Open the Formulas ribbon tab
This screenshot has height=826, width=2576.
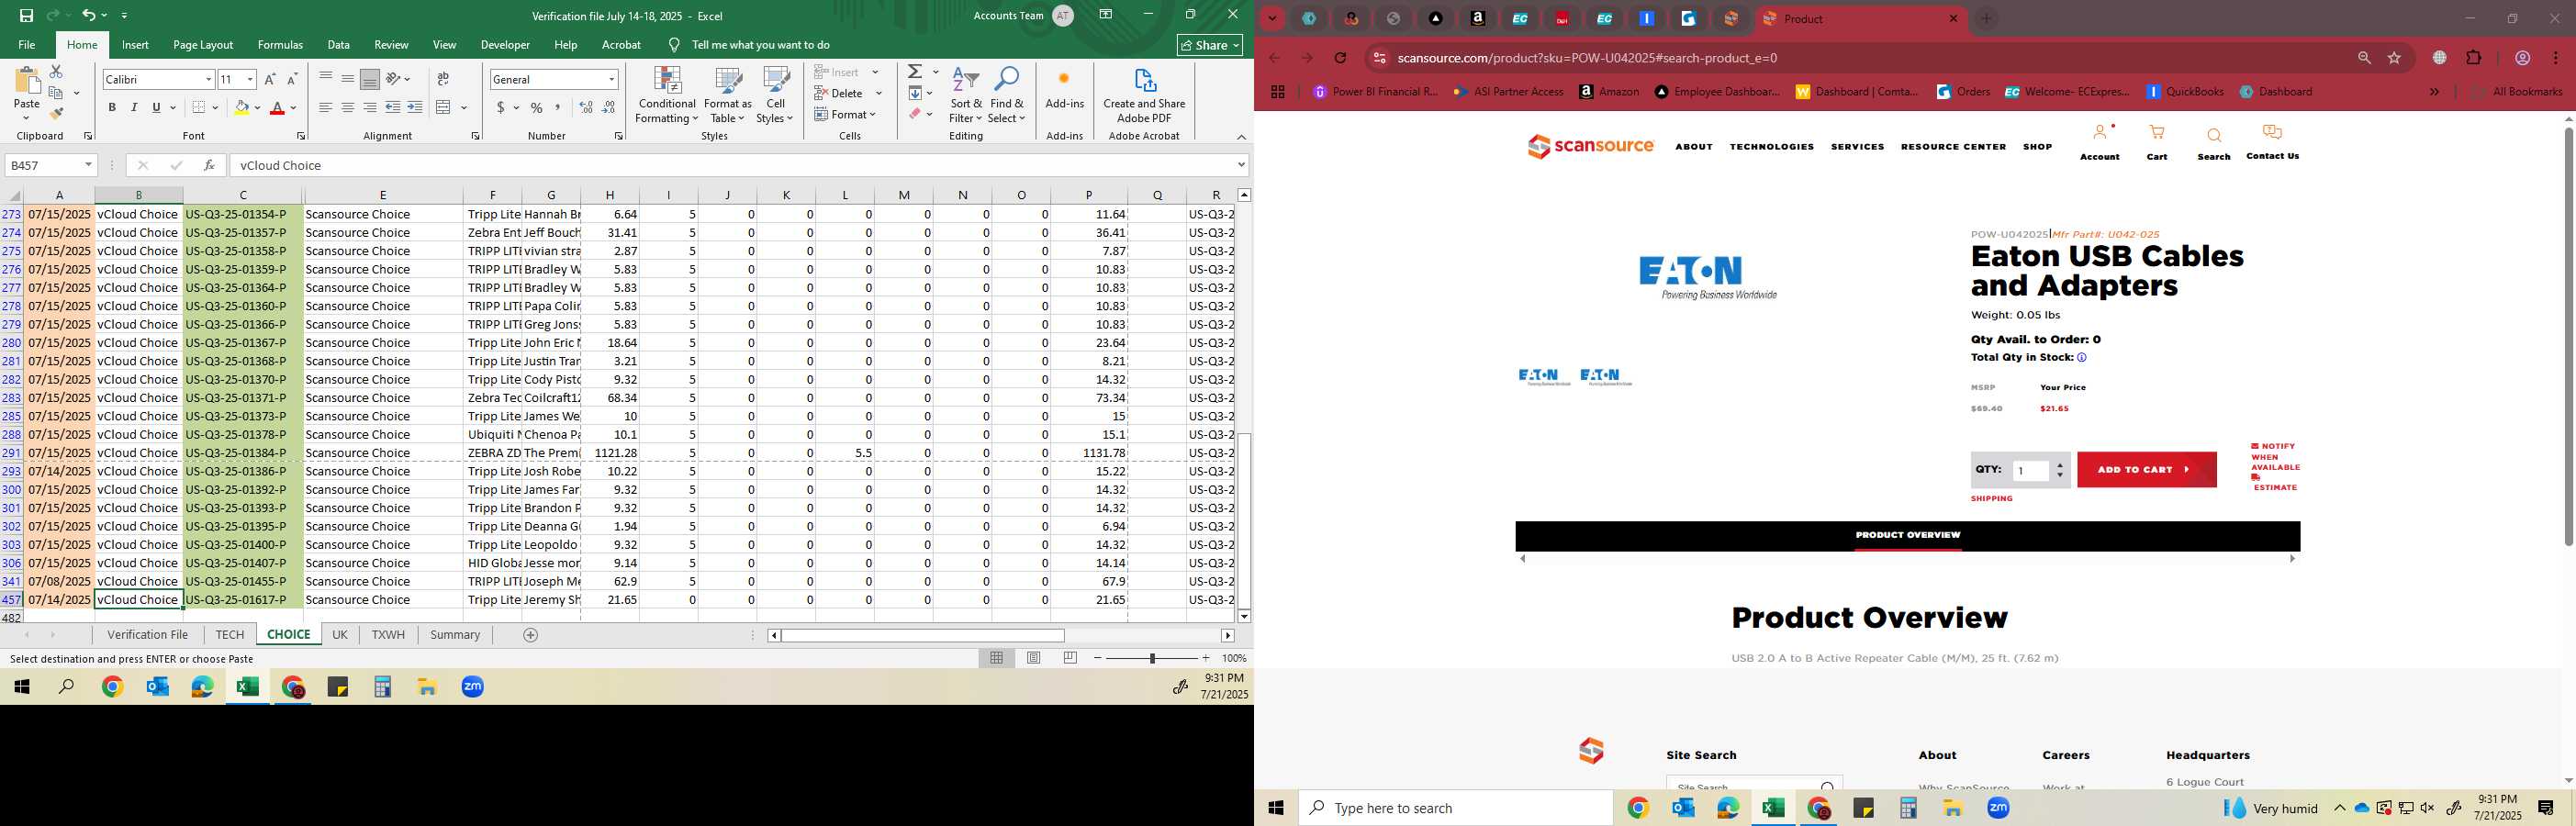(280, 45)
